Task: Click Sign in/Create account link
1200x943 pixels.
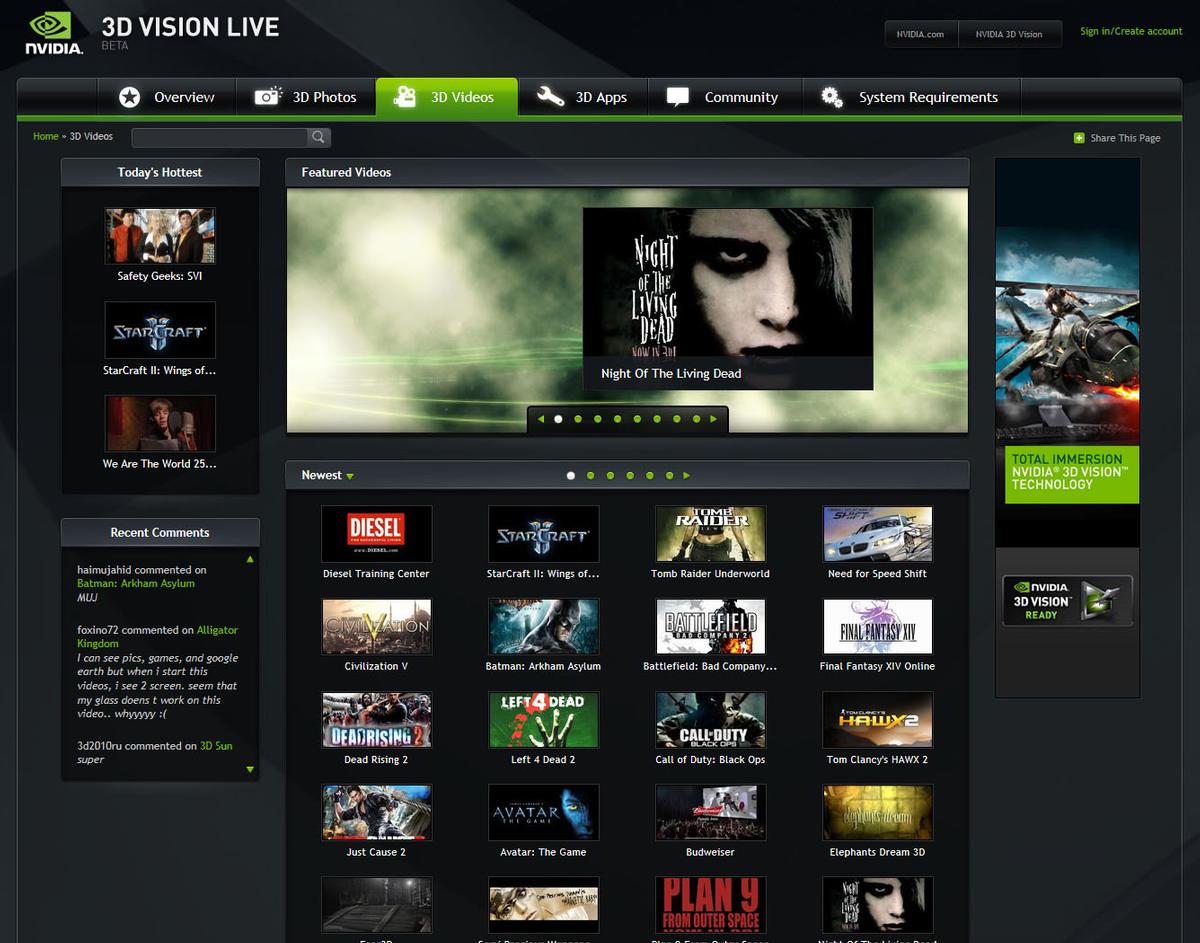Action: [x=1131, y=31]
